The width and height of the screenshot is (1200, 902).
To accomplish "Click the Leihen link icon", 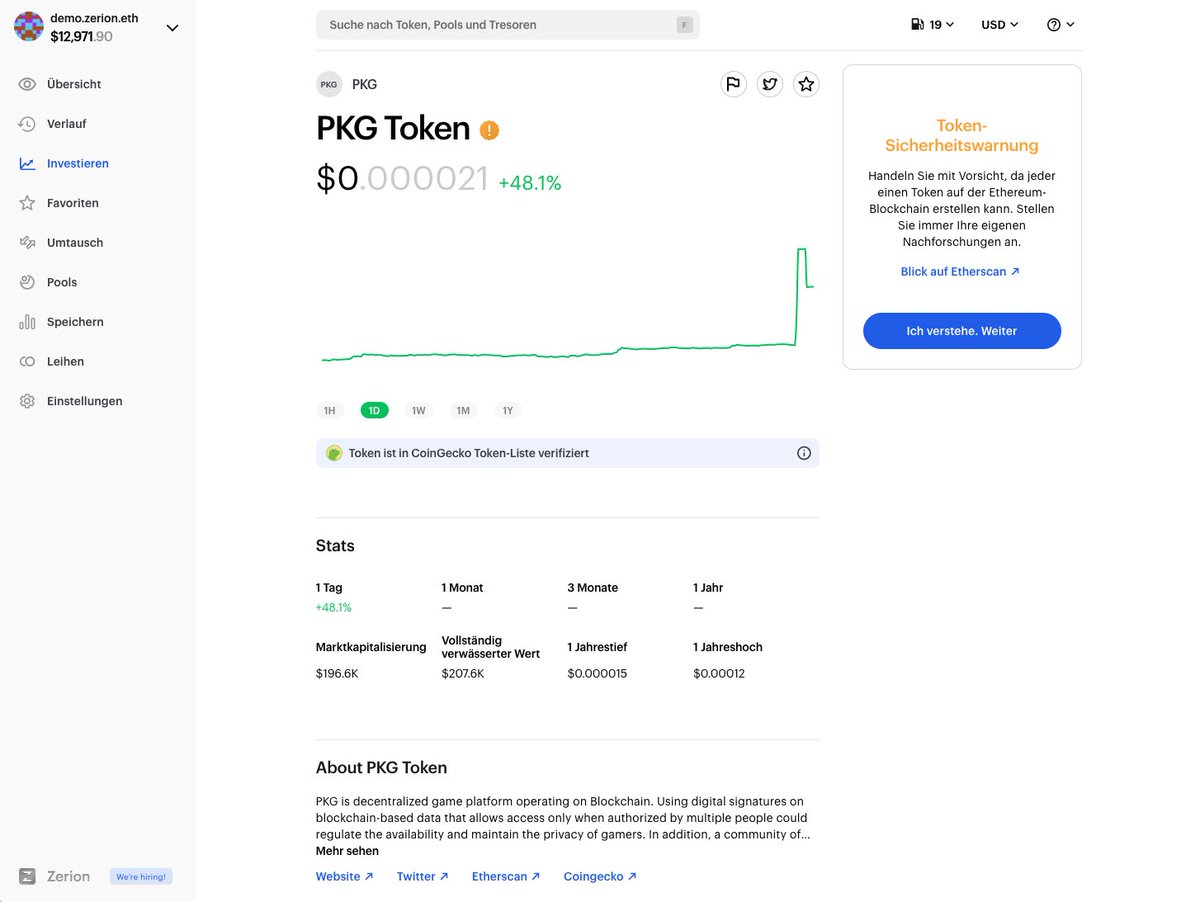I will coord(27,361).
